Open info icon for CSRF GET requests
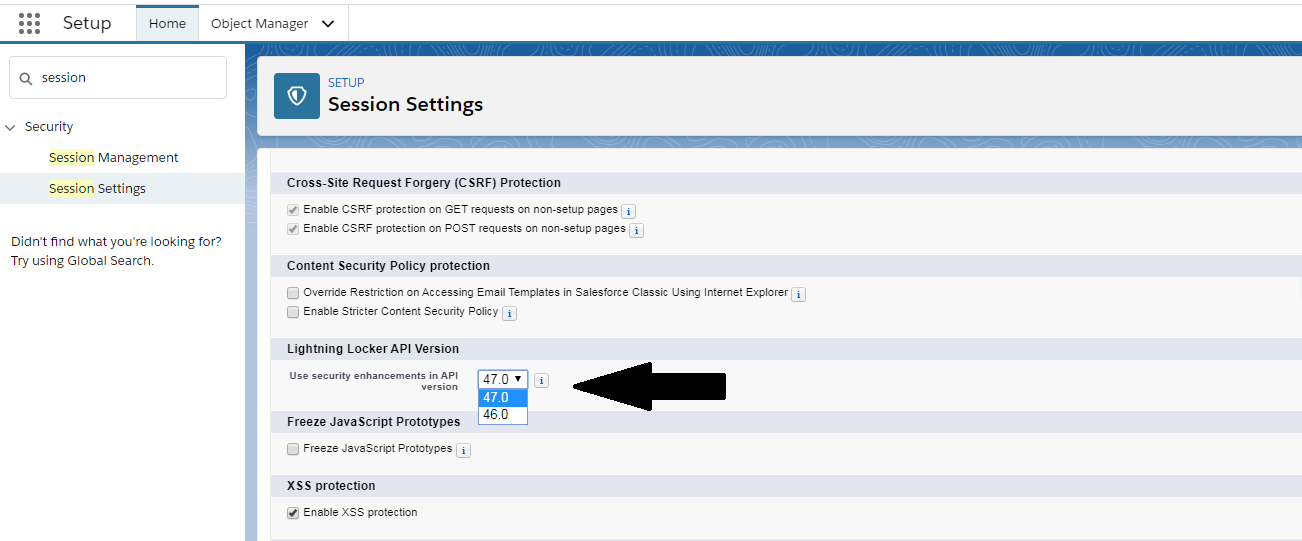Viewport: 1302px width, 541px height. (x=629, y=211)
